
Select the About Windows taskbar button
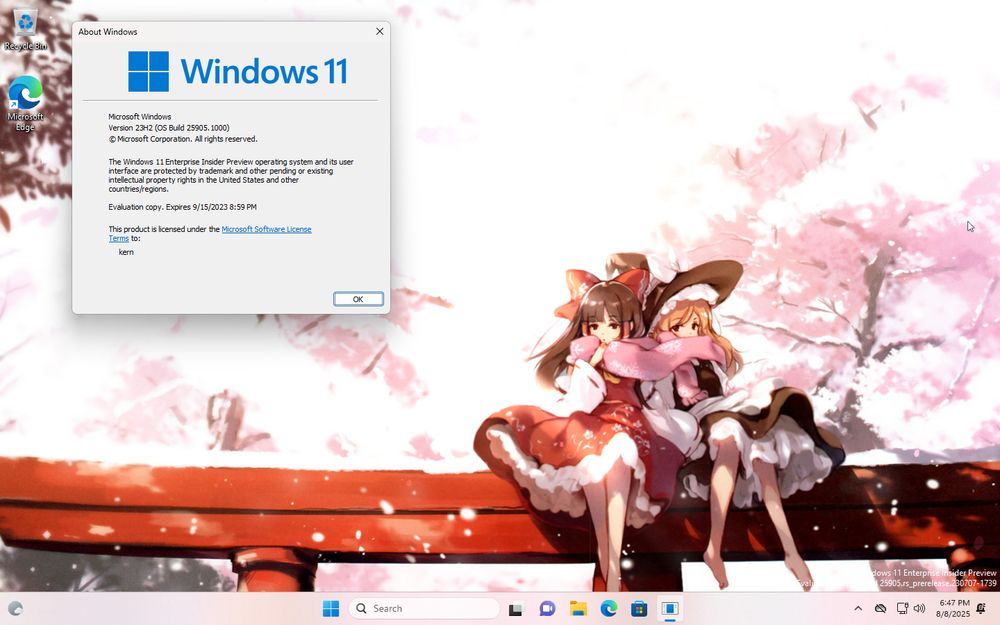coord(670,608)
